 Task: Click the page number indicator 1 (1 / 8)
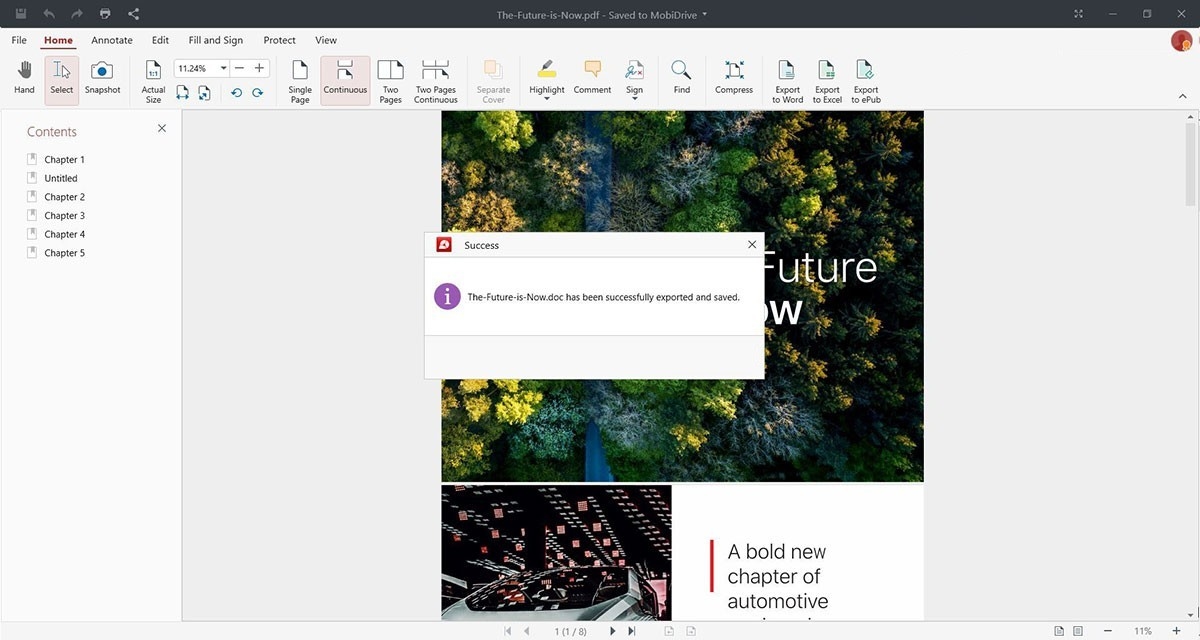click(x=570, y=631)
